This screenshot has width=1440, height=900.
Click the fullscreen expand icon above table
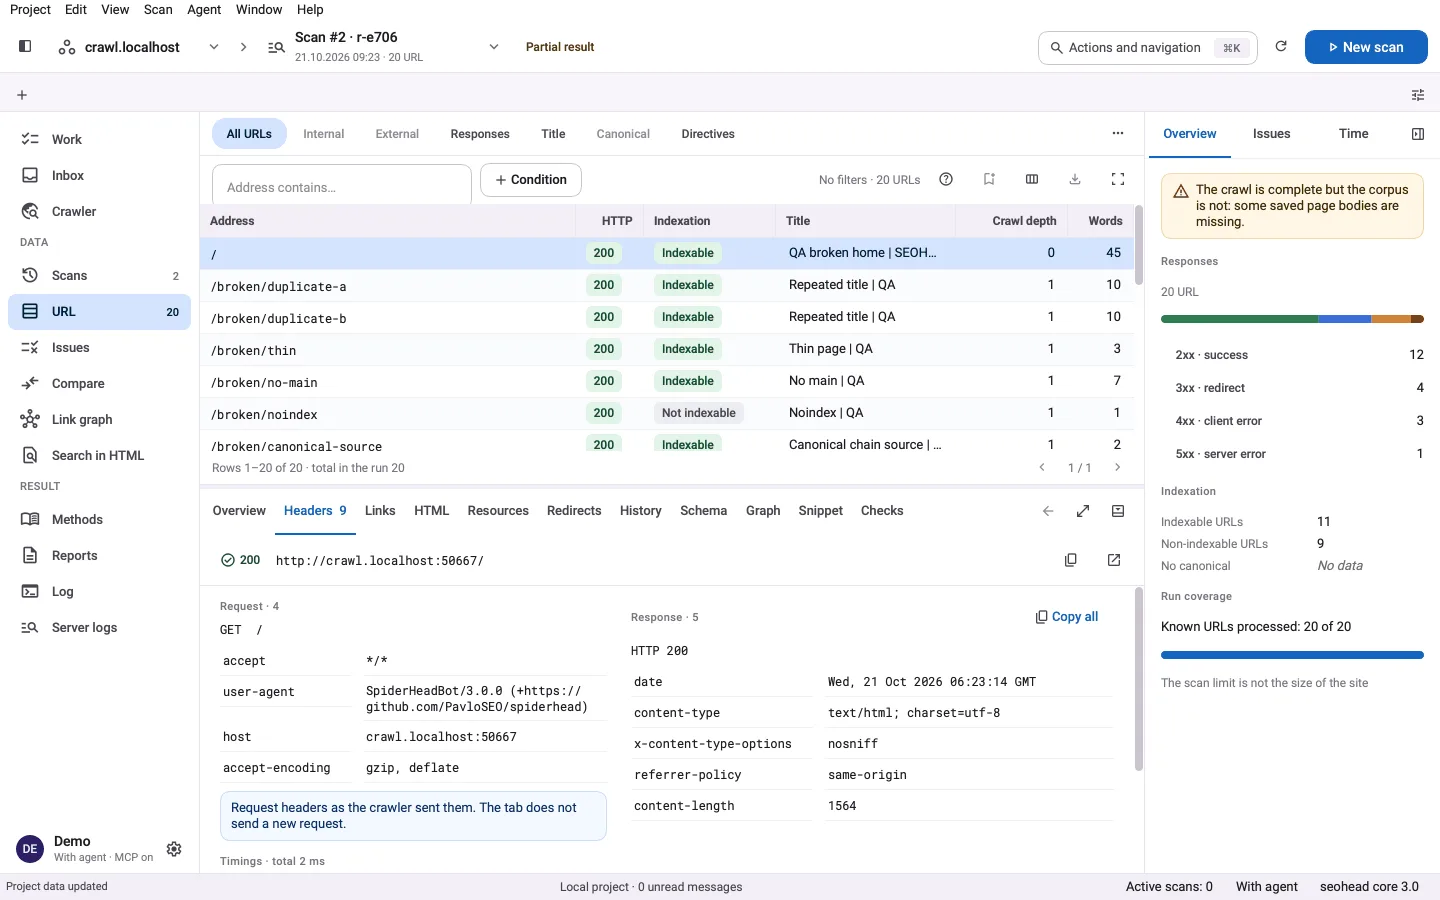coord(1118,179)
